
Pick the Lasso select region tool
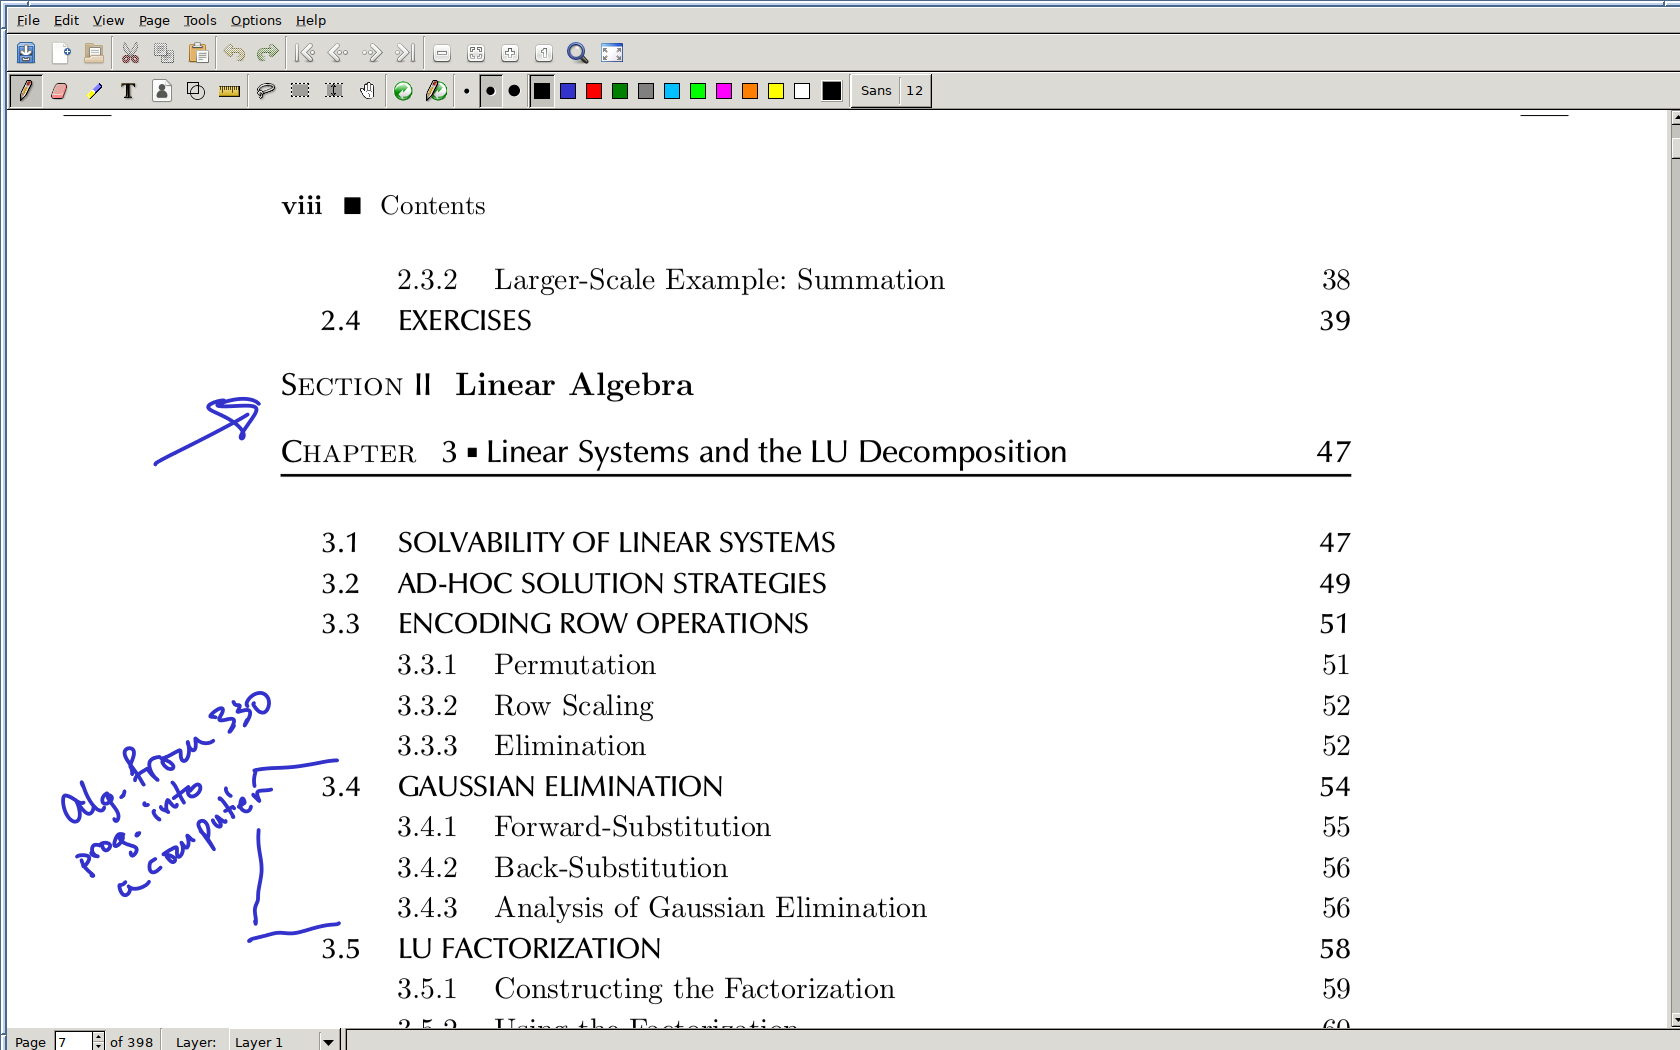click(266, 91)
